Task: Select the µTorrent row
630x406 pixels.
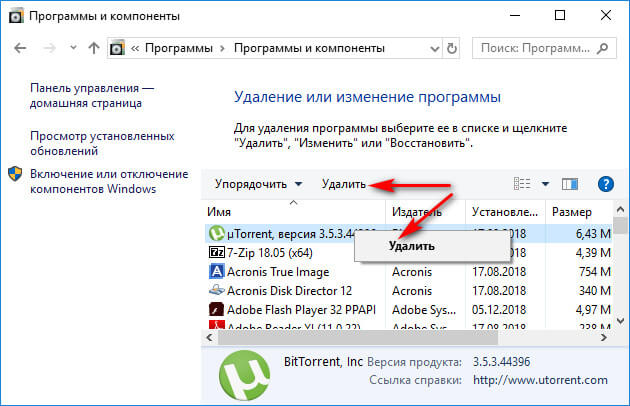Action: [x=408, y=234]
